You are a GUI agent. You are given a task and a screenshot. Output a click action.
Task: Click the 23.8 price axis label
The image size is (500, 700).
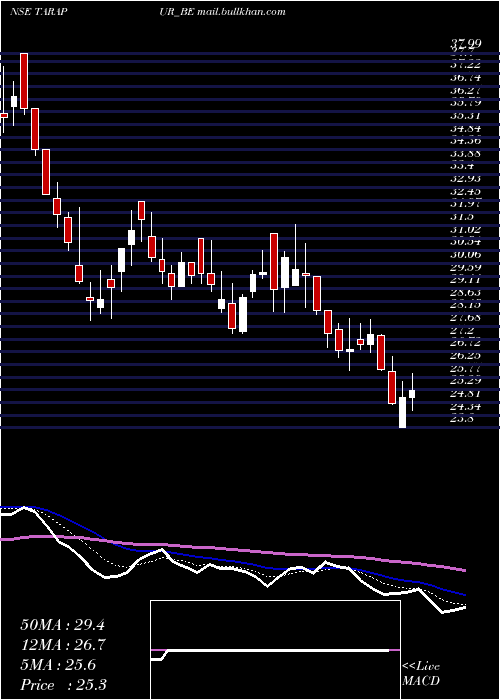pos(462,419)
